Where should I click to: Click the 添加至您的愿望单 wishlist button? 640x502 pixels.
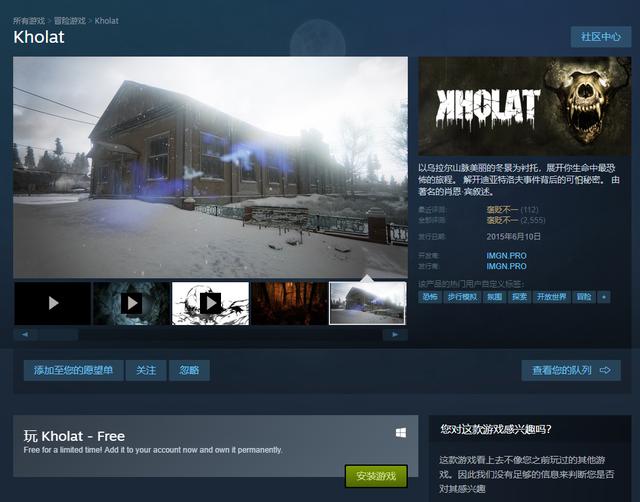click(x=73, y=370)
